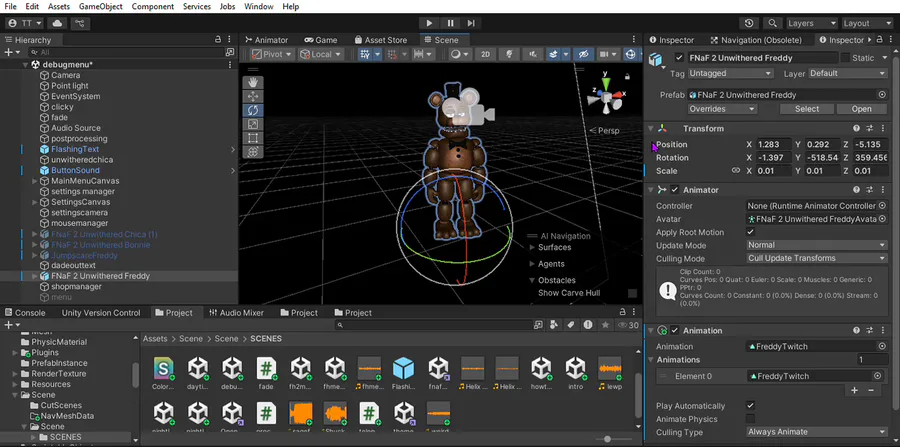Open the Tag Untagged dropdown
This screenshot has width=900, height=447.
click(x=730, y=73)
